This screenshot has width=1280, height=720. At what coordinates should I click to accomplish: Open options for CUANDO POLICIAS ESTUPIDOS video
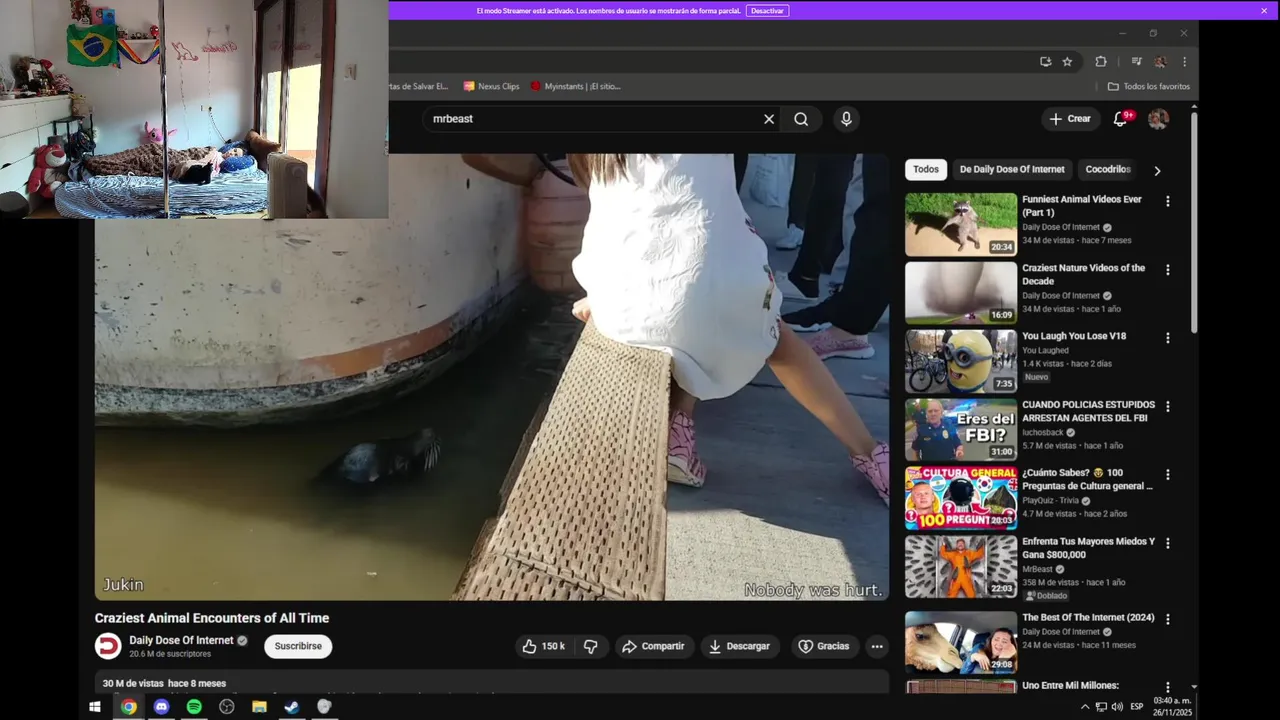click(1167, 407)
